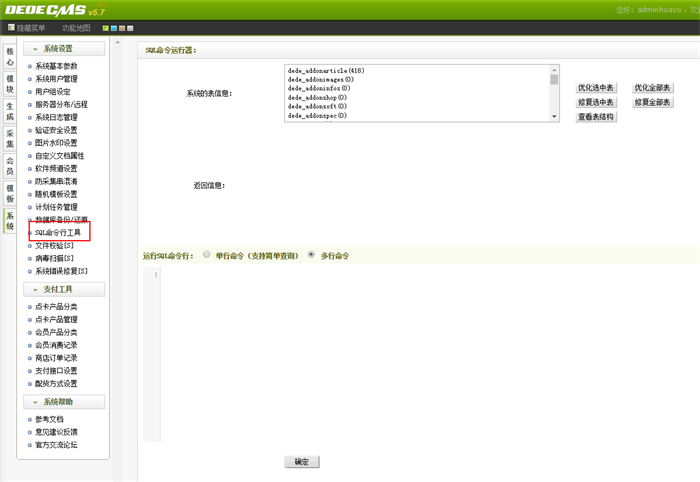
Task: Collapse the 系统帮助 section header
Action: [64, 401]
